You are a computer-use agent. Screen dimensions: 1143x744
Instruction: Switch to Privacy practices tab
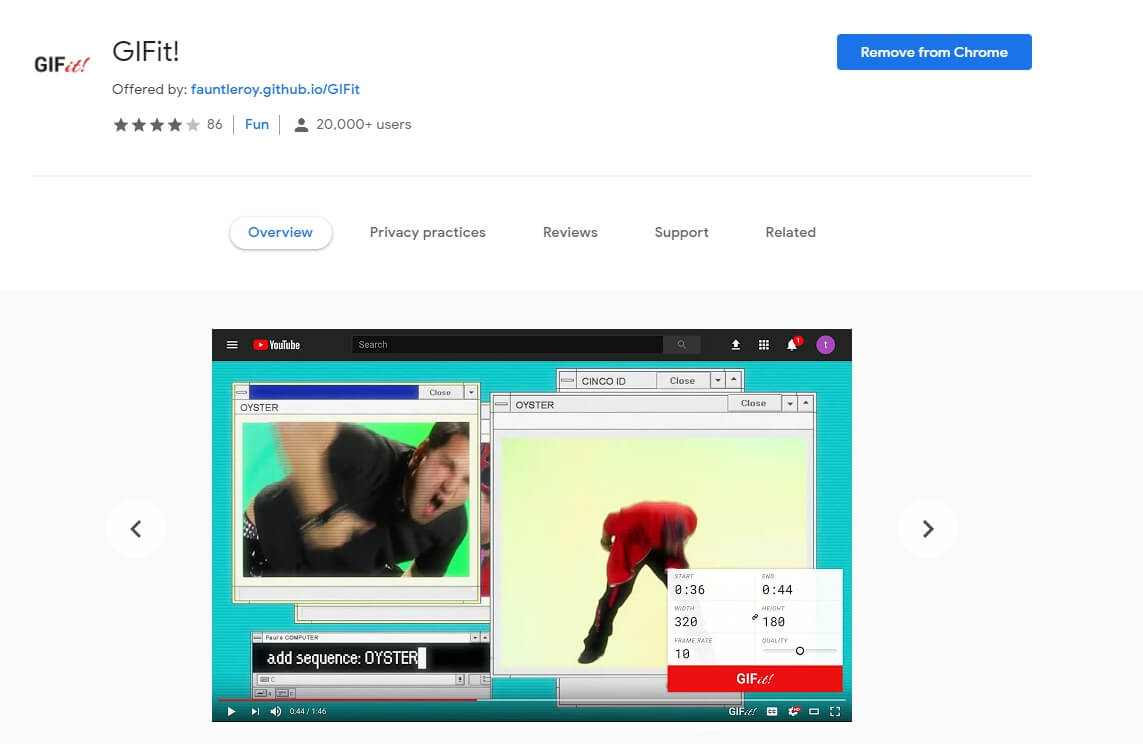point(427,232)
